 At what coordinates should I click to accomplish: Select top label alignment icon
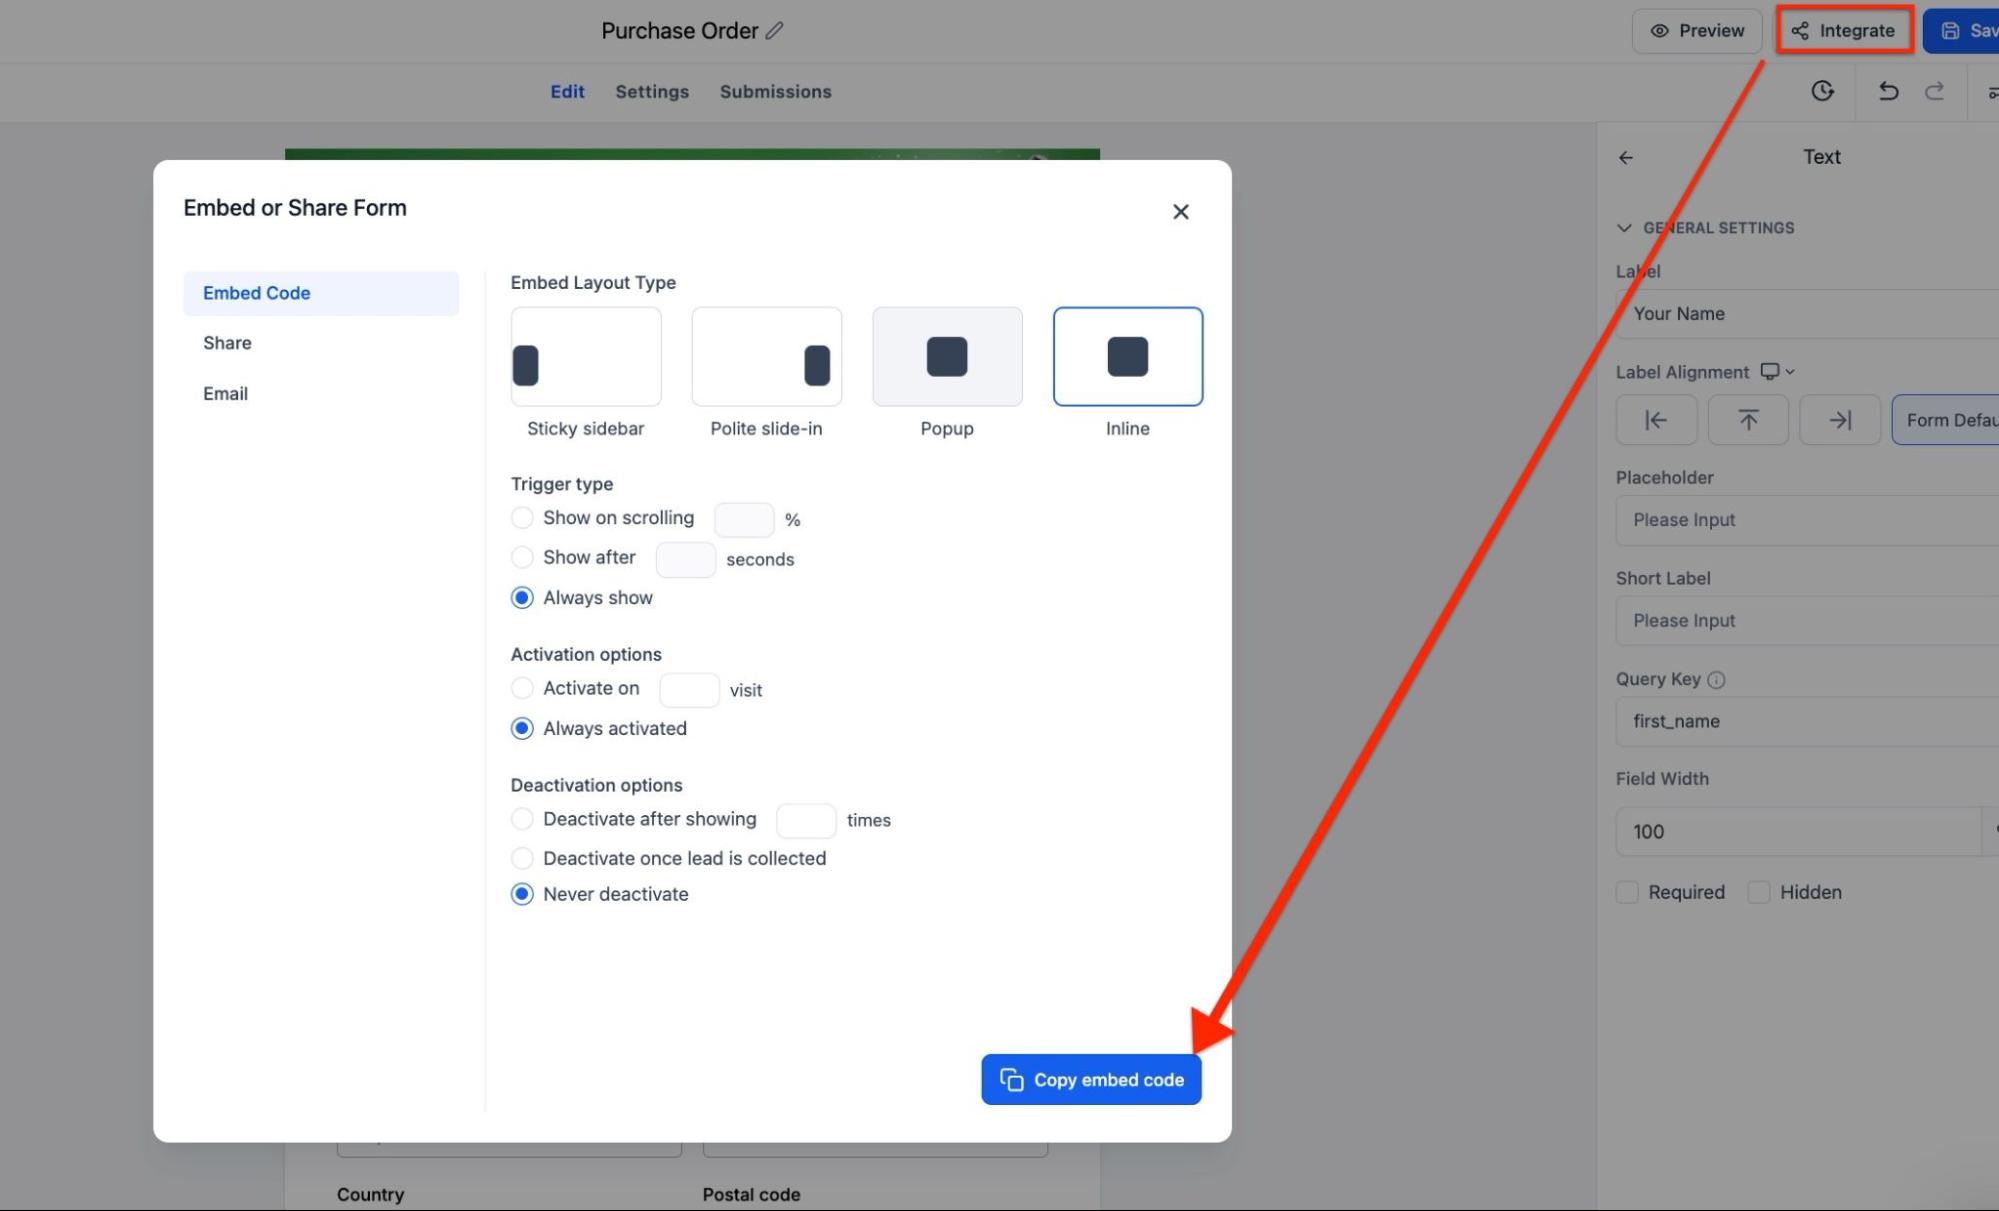pos(1748,420)
